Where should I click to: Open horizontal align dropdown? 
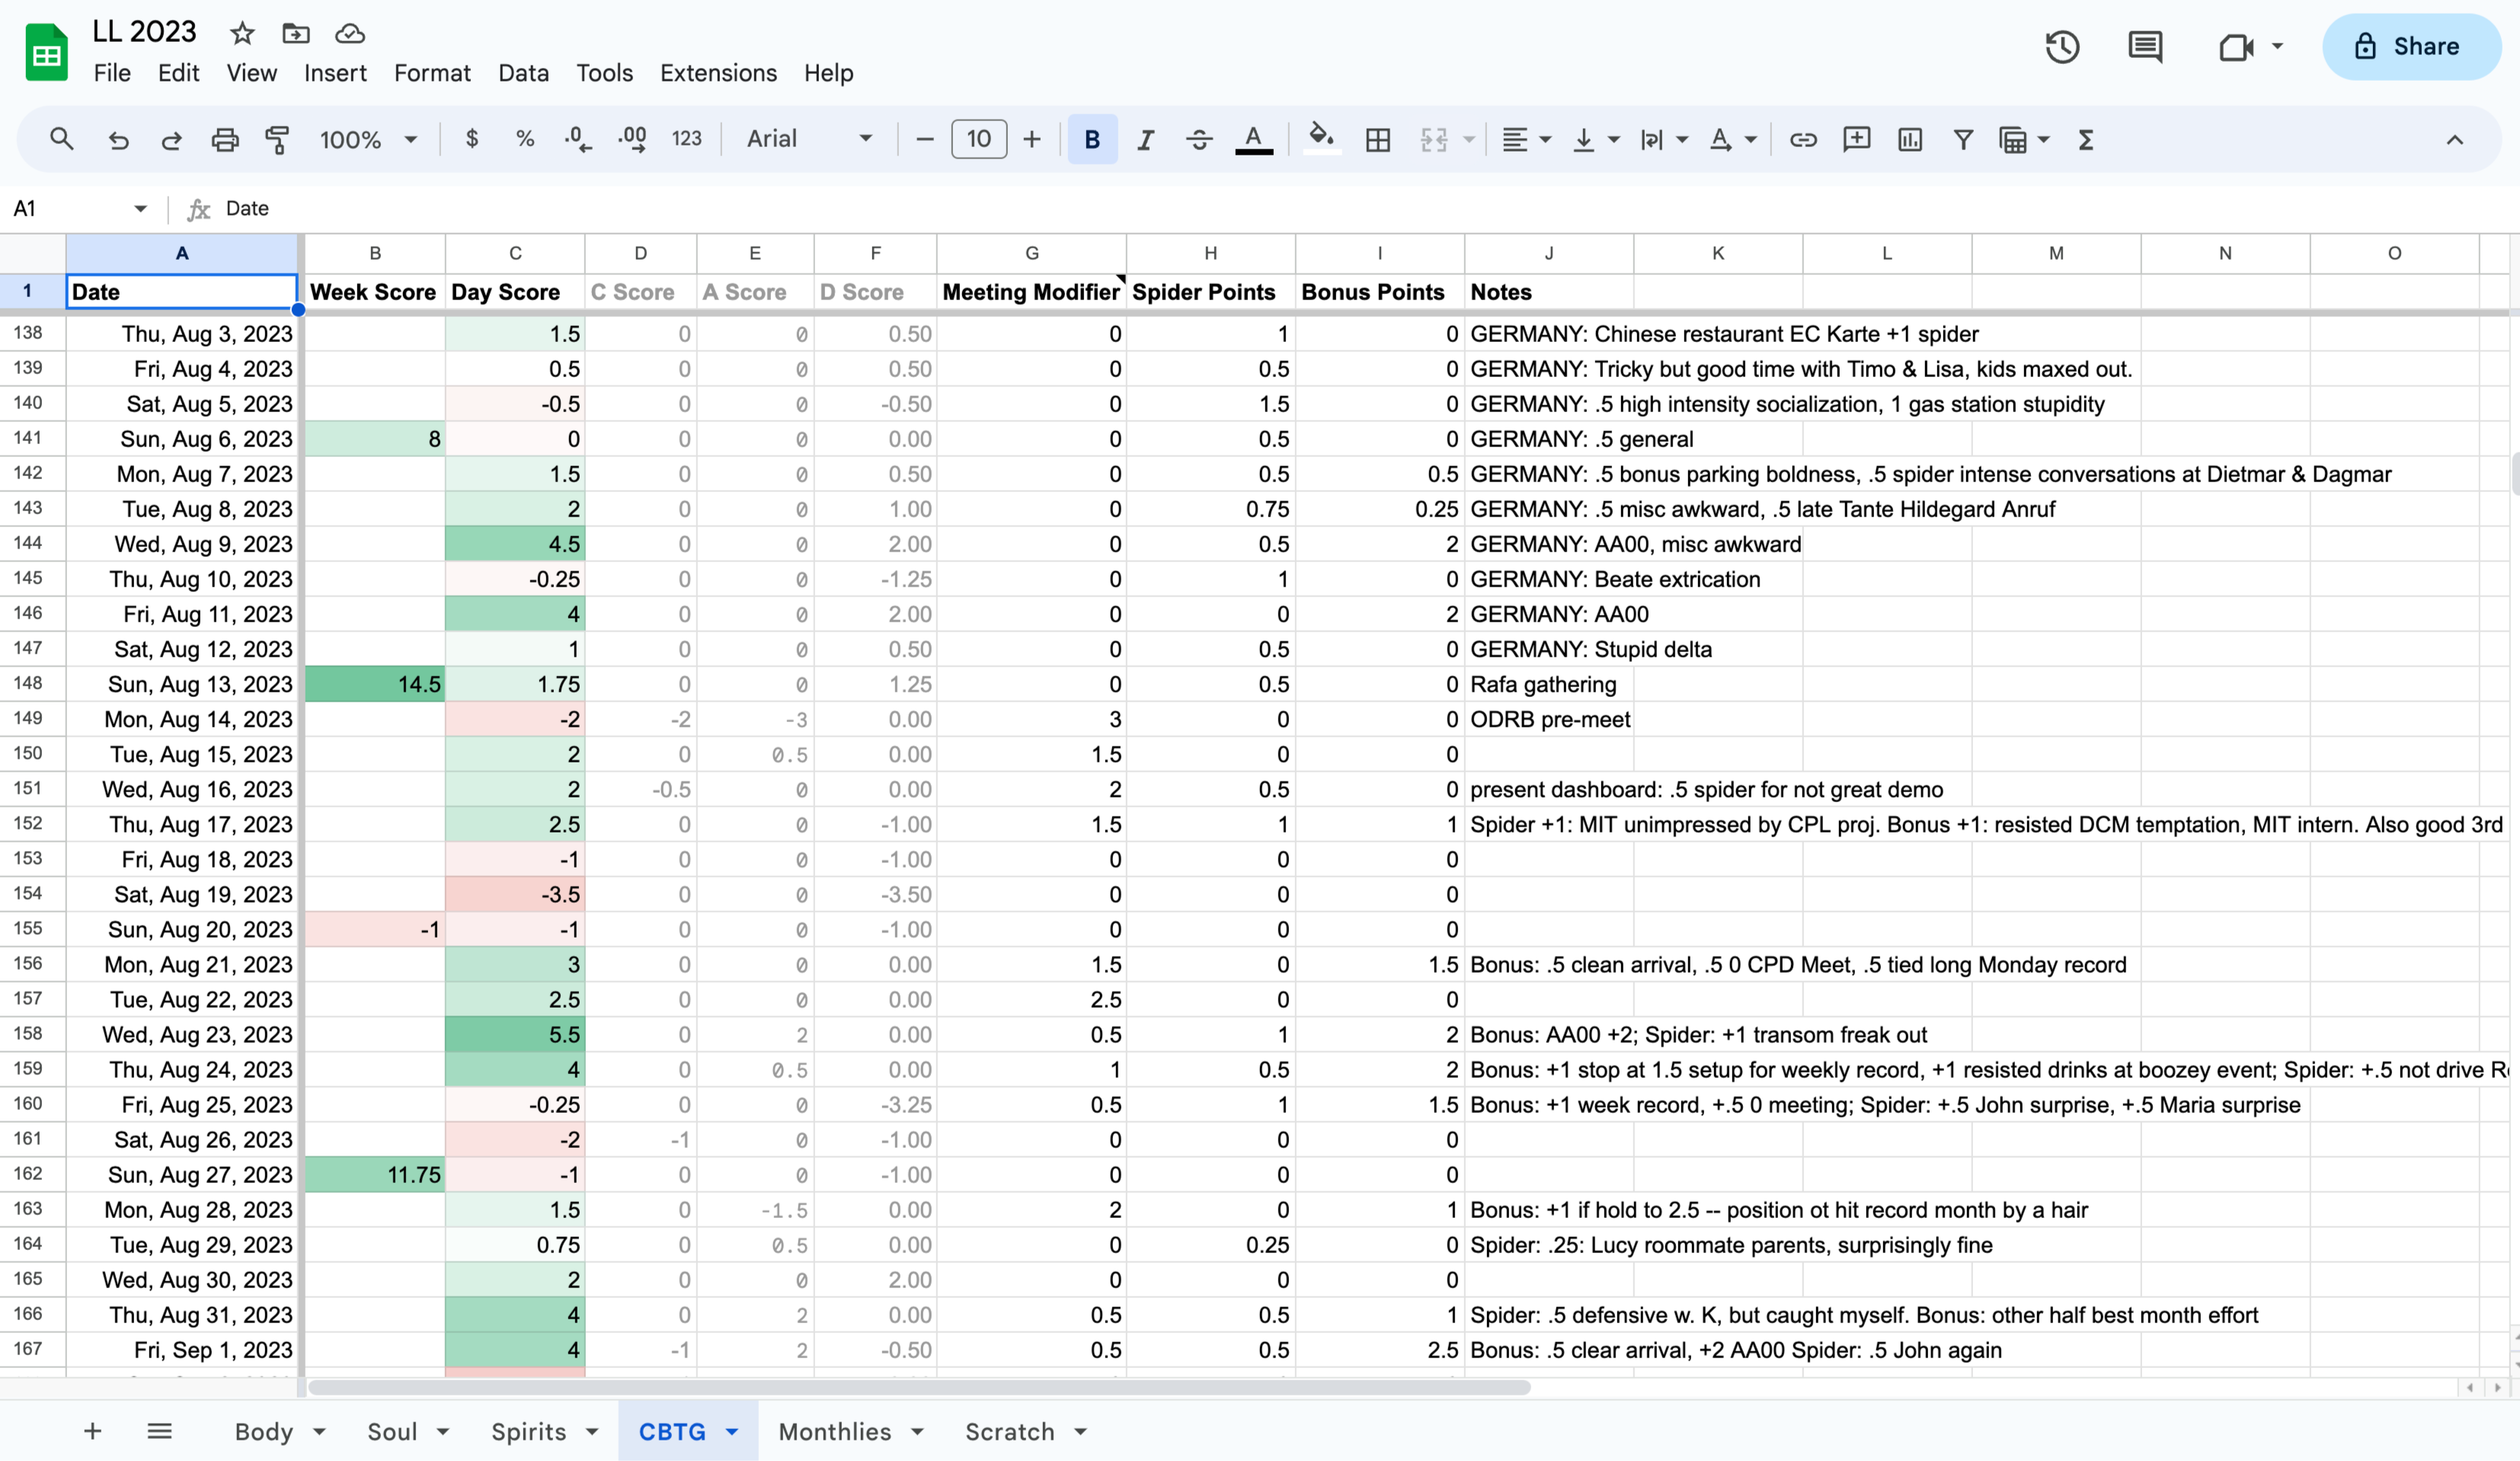click(1526, 139)
